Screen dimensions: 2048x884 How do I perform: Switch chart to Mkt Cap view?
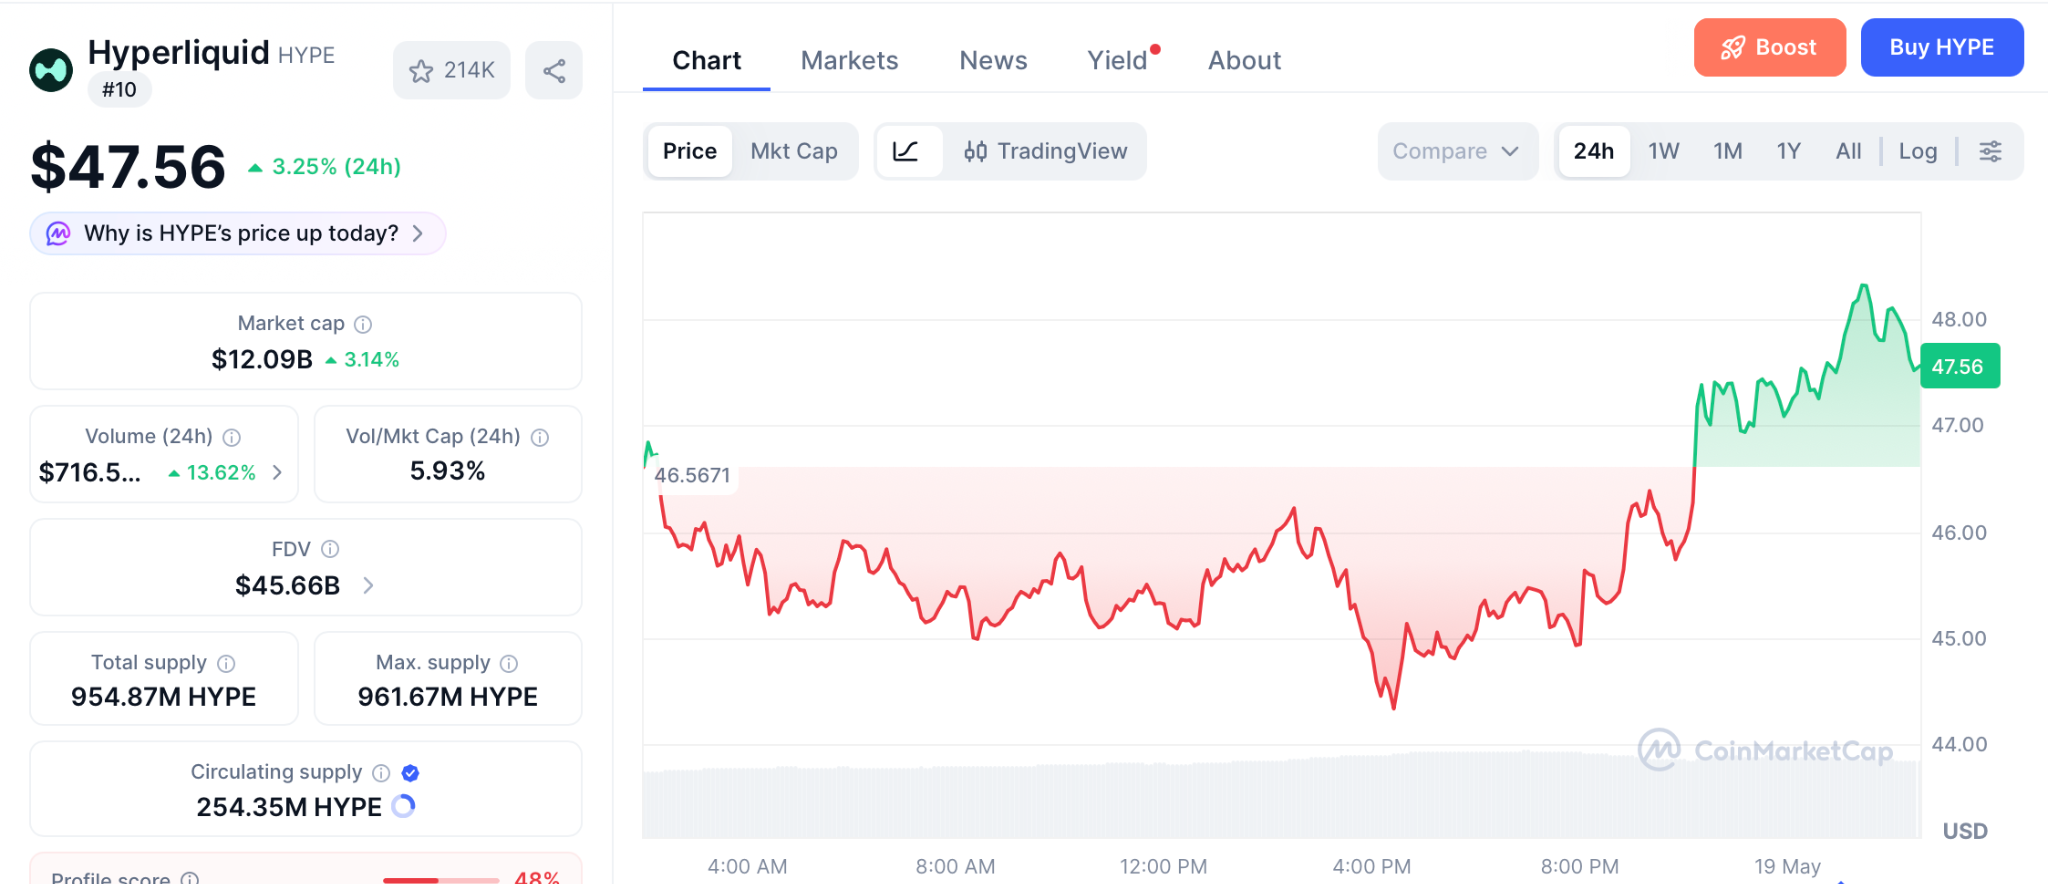click(x=794, y=151)
